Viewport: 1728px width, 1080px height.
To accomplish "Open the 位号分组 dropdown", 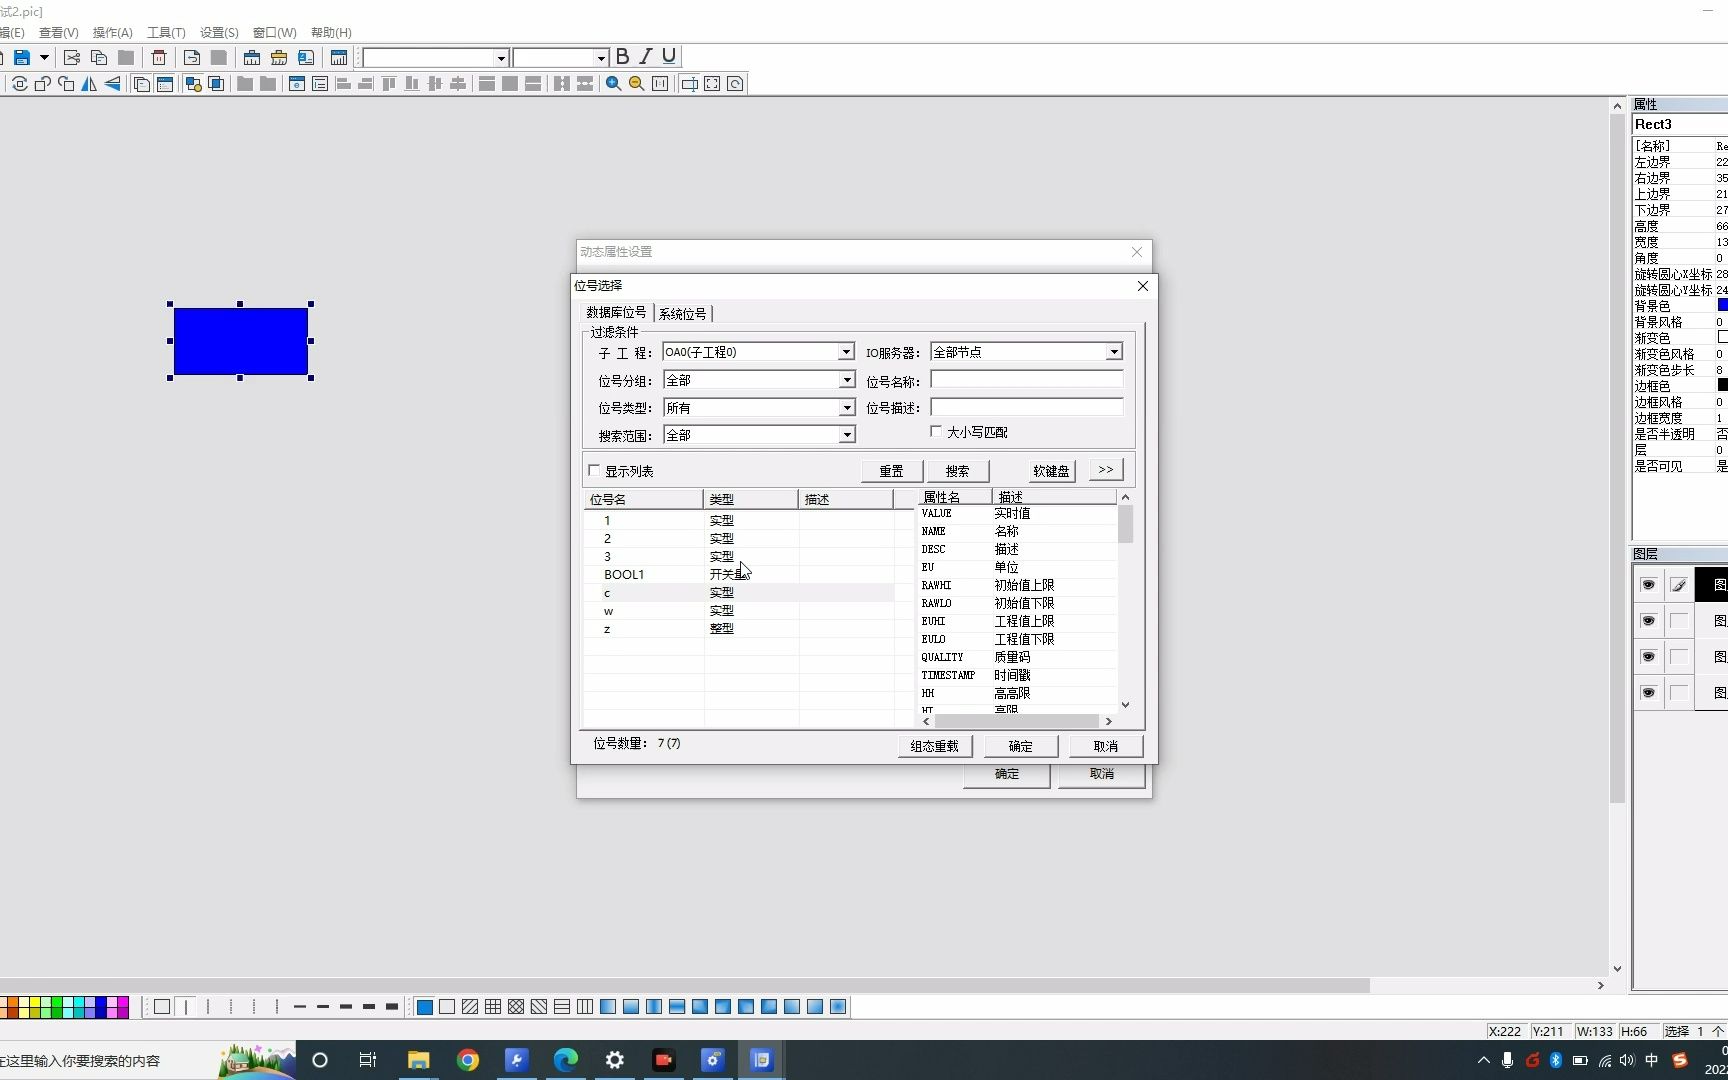I will [846, 380].
